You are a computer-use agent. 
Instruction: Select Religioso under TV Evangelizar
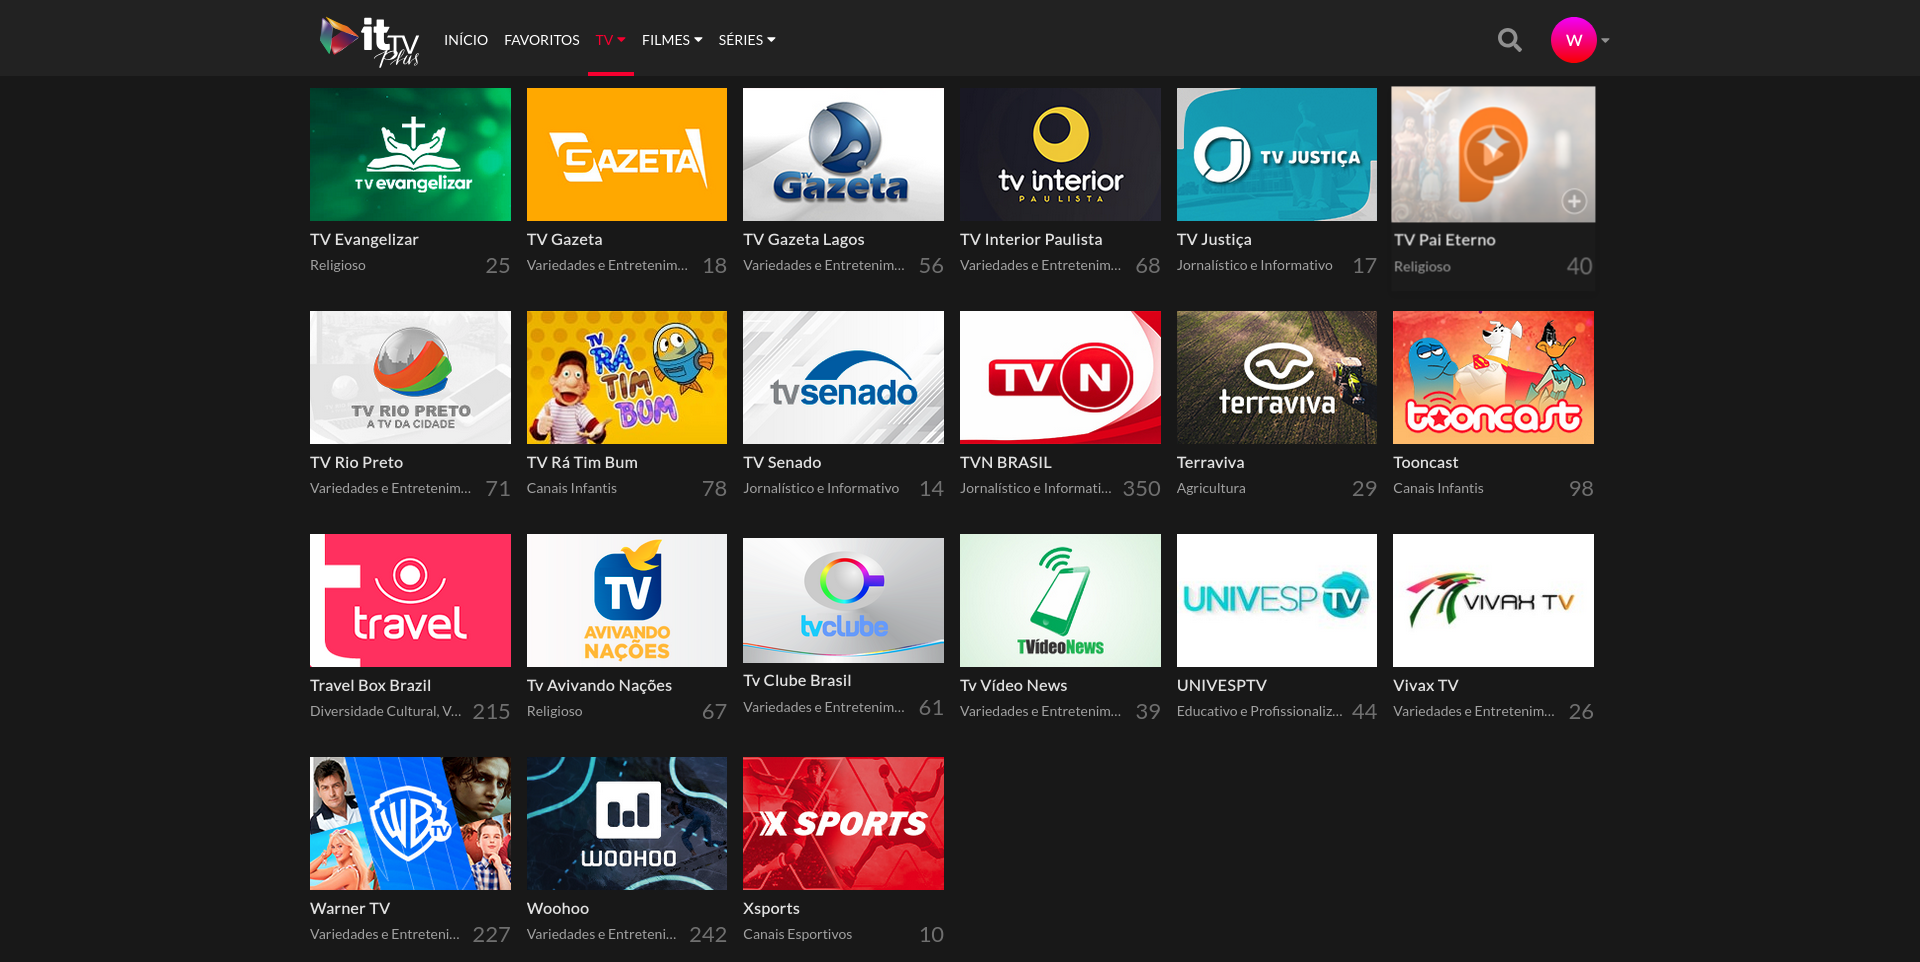[337, 266]
